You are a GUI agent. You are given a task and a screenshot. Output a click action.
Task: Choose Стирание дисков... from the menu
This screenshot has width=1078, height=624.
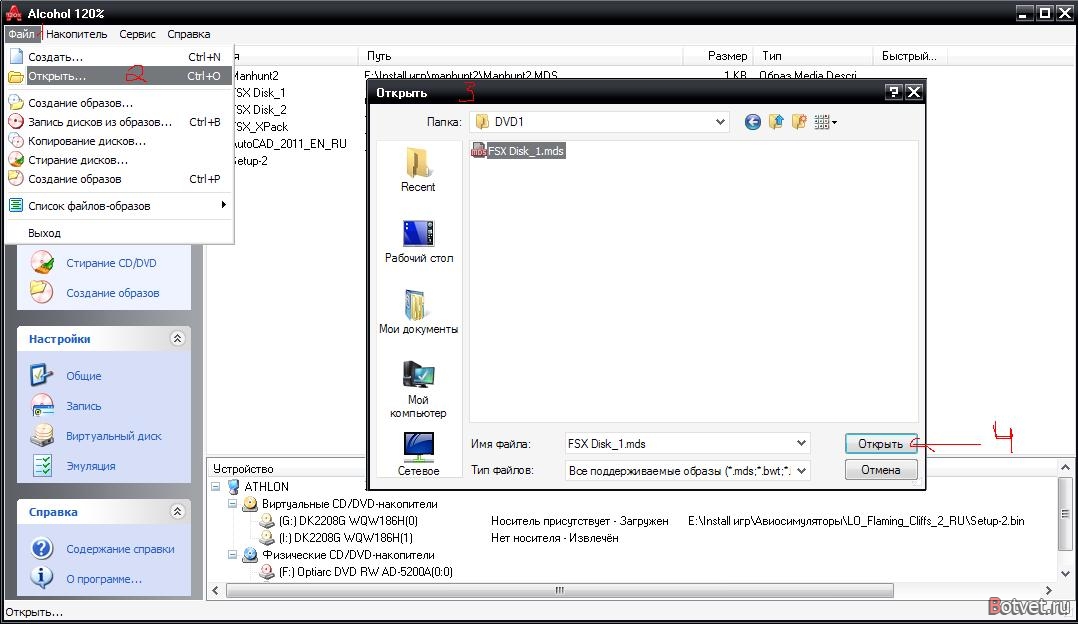click(119, 159)
